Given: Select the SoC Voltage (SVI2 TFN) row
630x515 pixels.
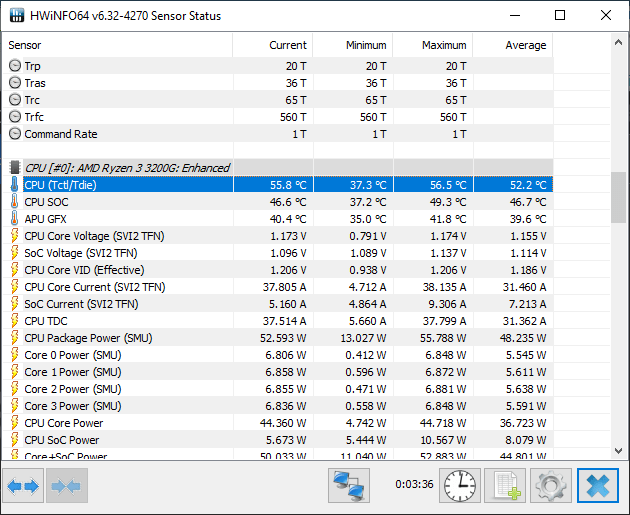Looking at the screenshot, I should pos(278,253).
